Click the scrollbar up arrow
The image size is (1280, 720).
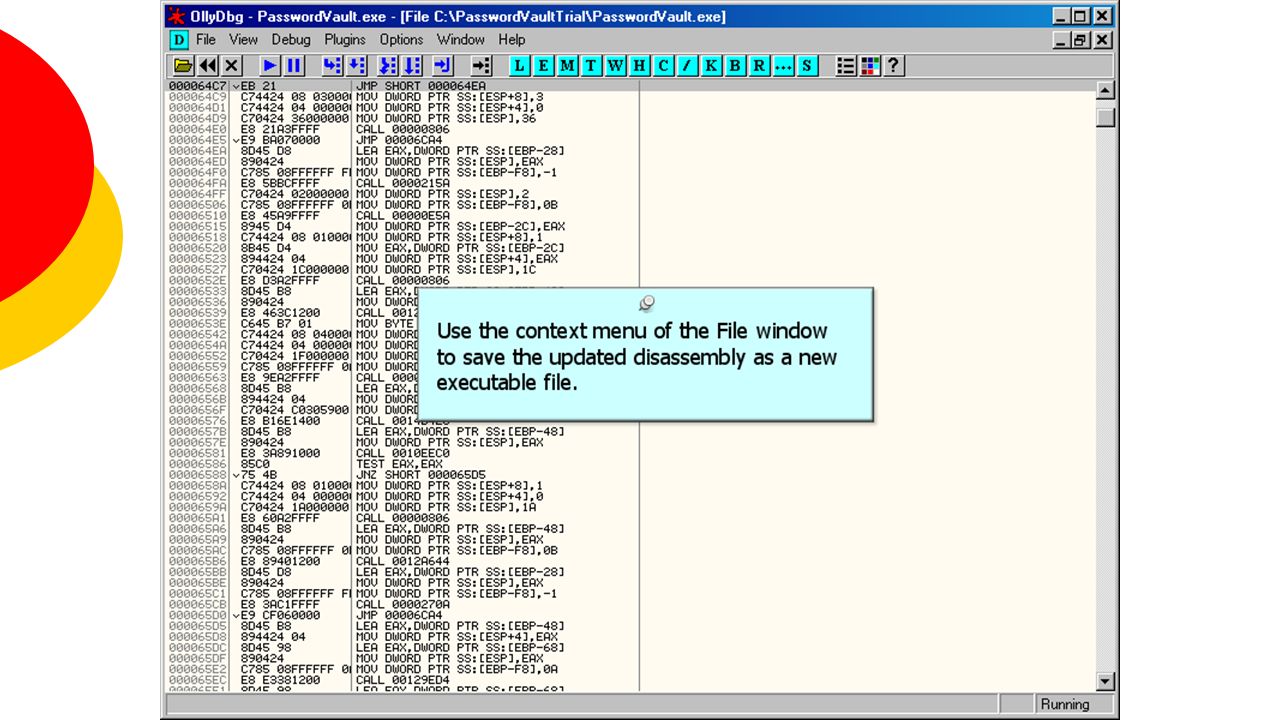(x=1105, y=91)
